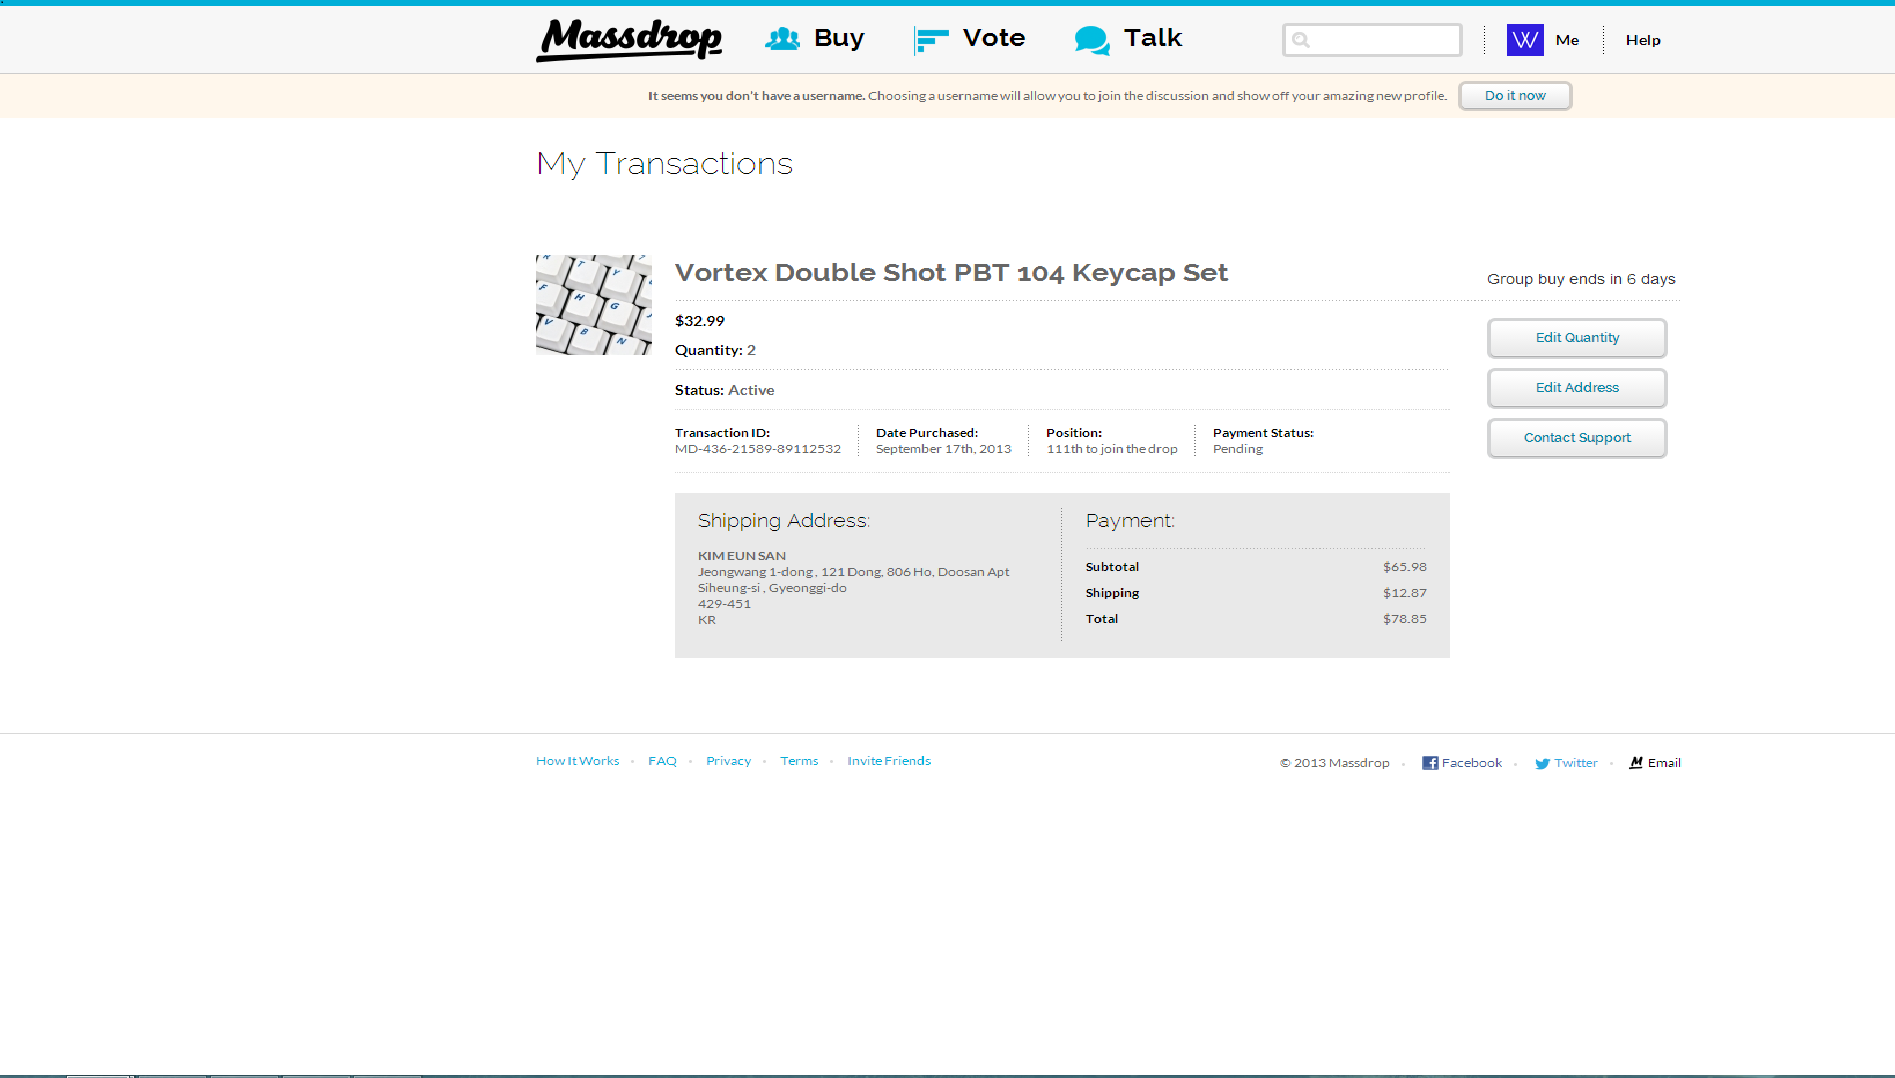This screenshot has height=1078, width=1895.
Task: Click the Pending payment status text
Action: pos(1238,449)
